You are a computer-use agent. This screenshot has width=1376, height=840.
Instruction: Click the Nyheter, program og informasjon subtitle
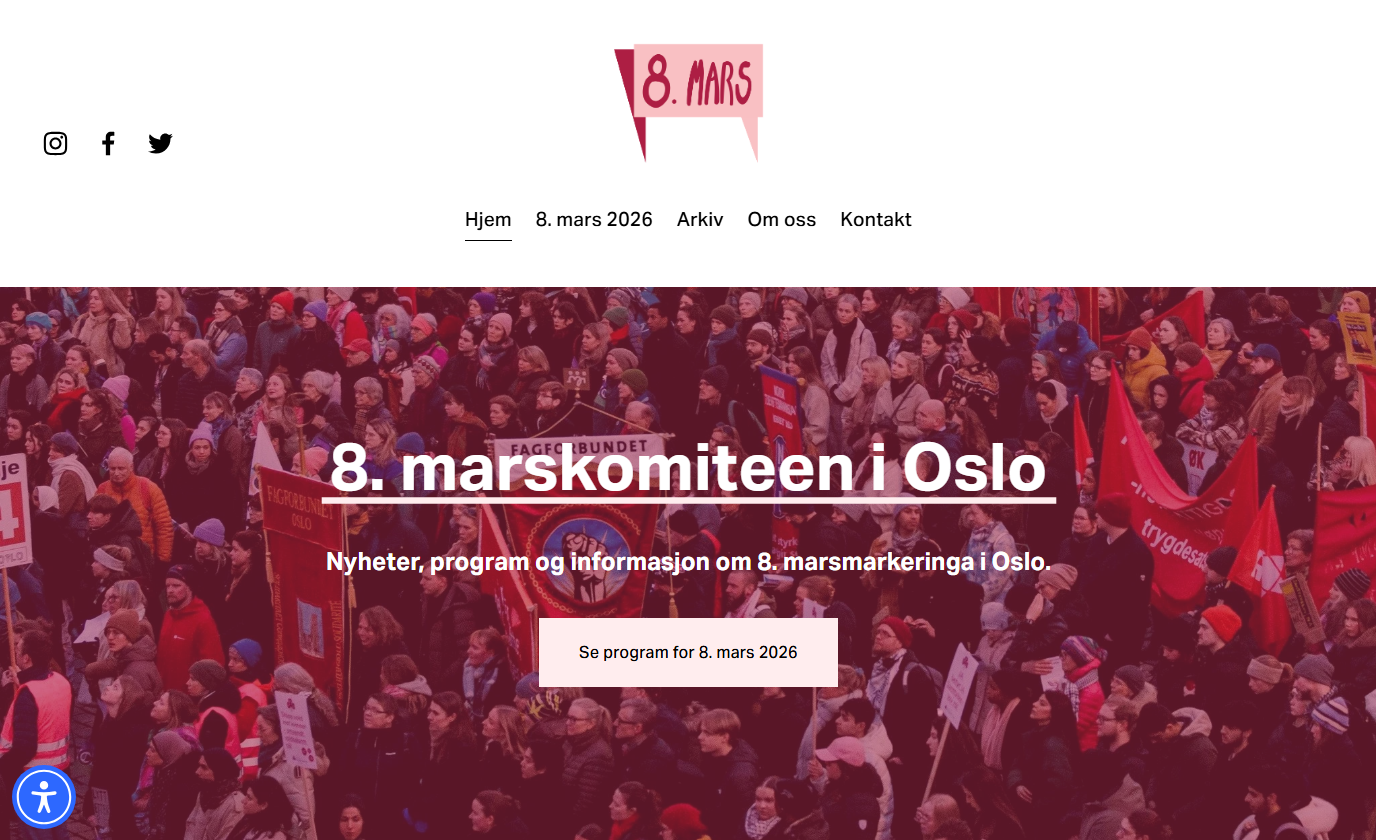(688, 562)
